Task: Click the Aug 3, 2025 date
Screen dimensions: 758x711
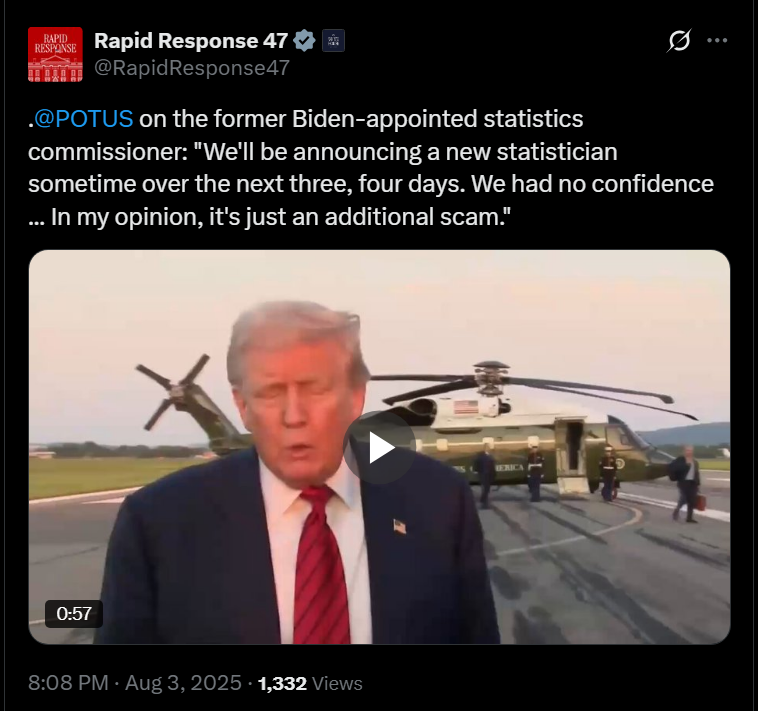Action: point(183,683)
